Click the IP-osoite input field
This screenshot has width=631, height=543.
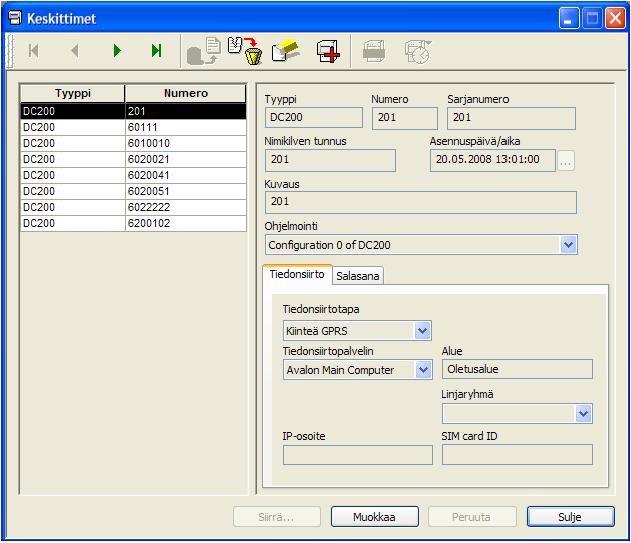358,455
